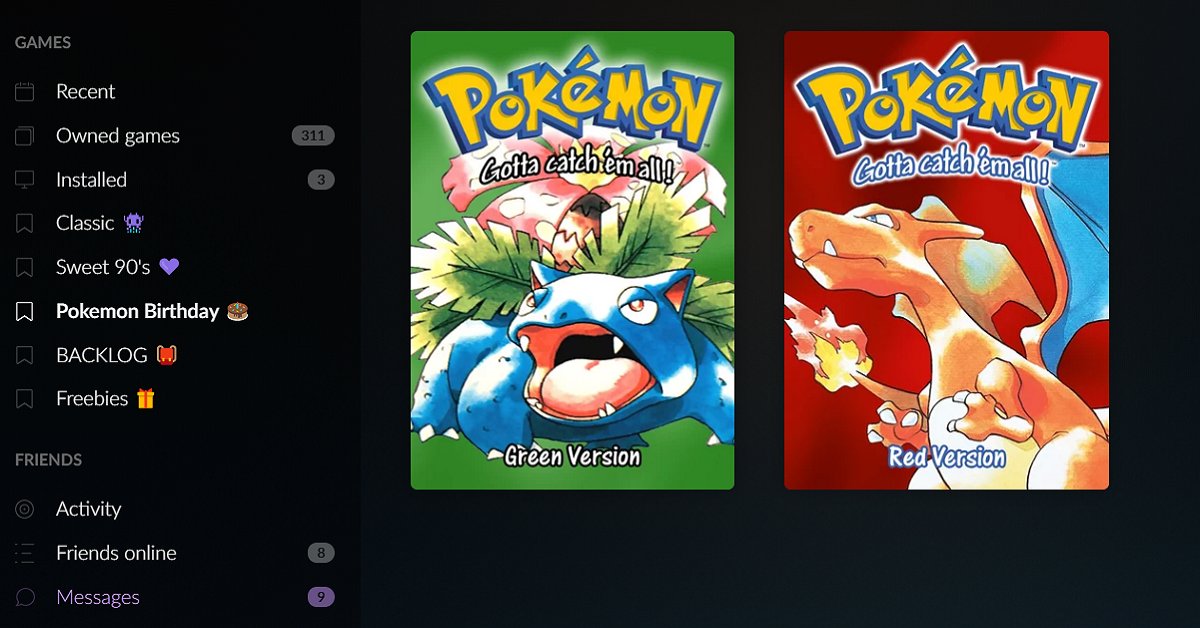Click the 311 owned games count badge

pos(313,136)
